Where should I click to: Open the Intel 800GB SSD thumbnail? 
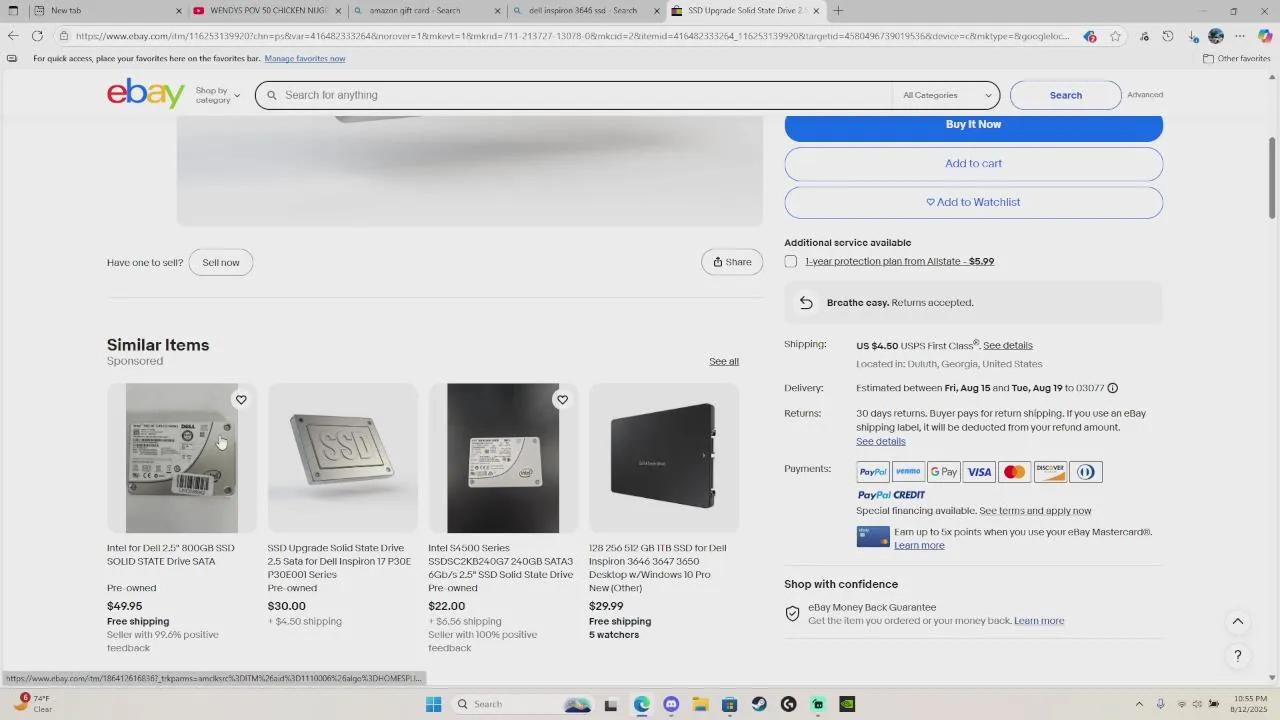click(x=182, y=458)
